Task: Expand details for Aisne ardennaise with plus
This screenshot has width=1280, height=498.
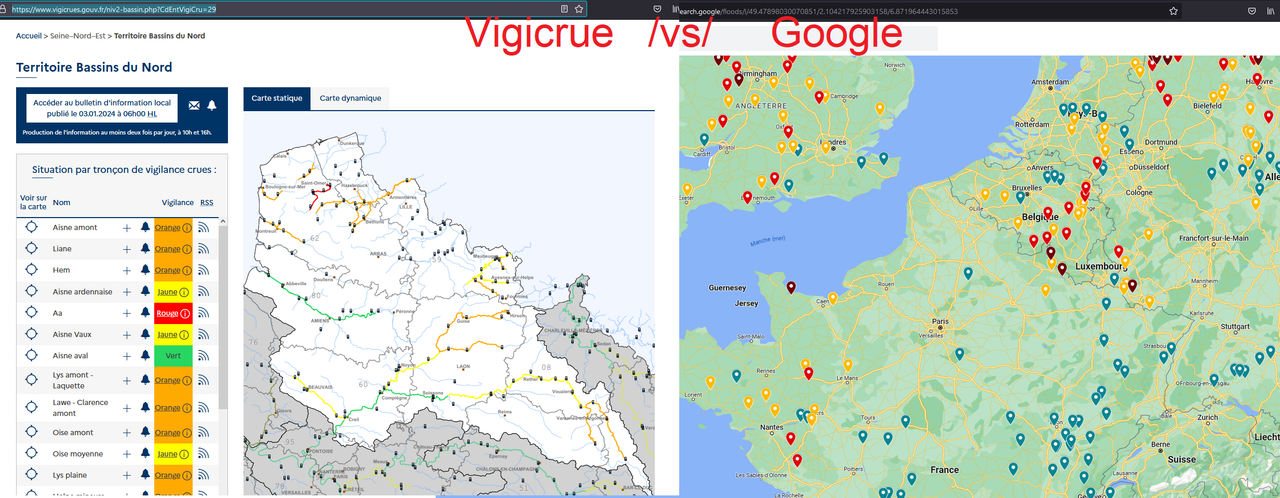Action: pos(127,292)
